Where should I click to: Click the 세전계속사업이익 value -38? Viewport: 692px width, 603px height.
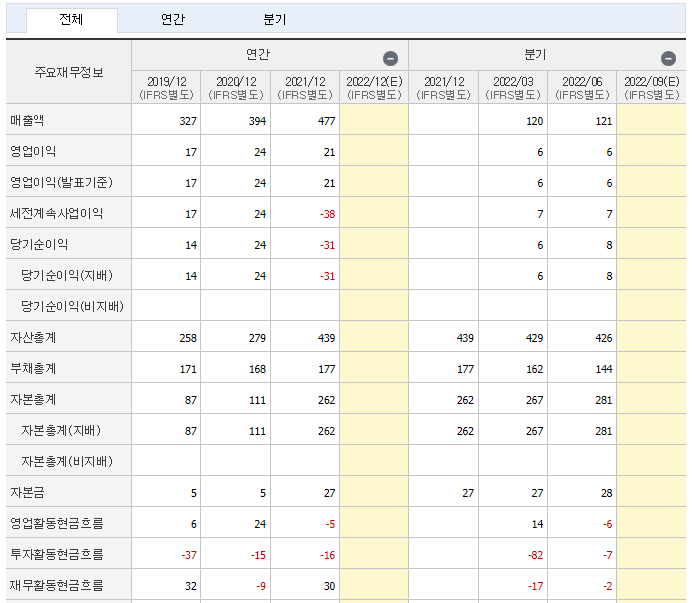click(327, 214)
